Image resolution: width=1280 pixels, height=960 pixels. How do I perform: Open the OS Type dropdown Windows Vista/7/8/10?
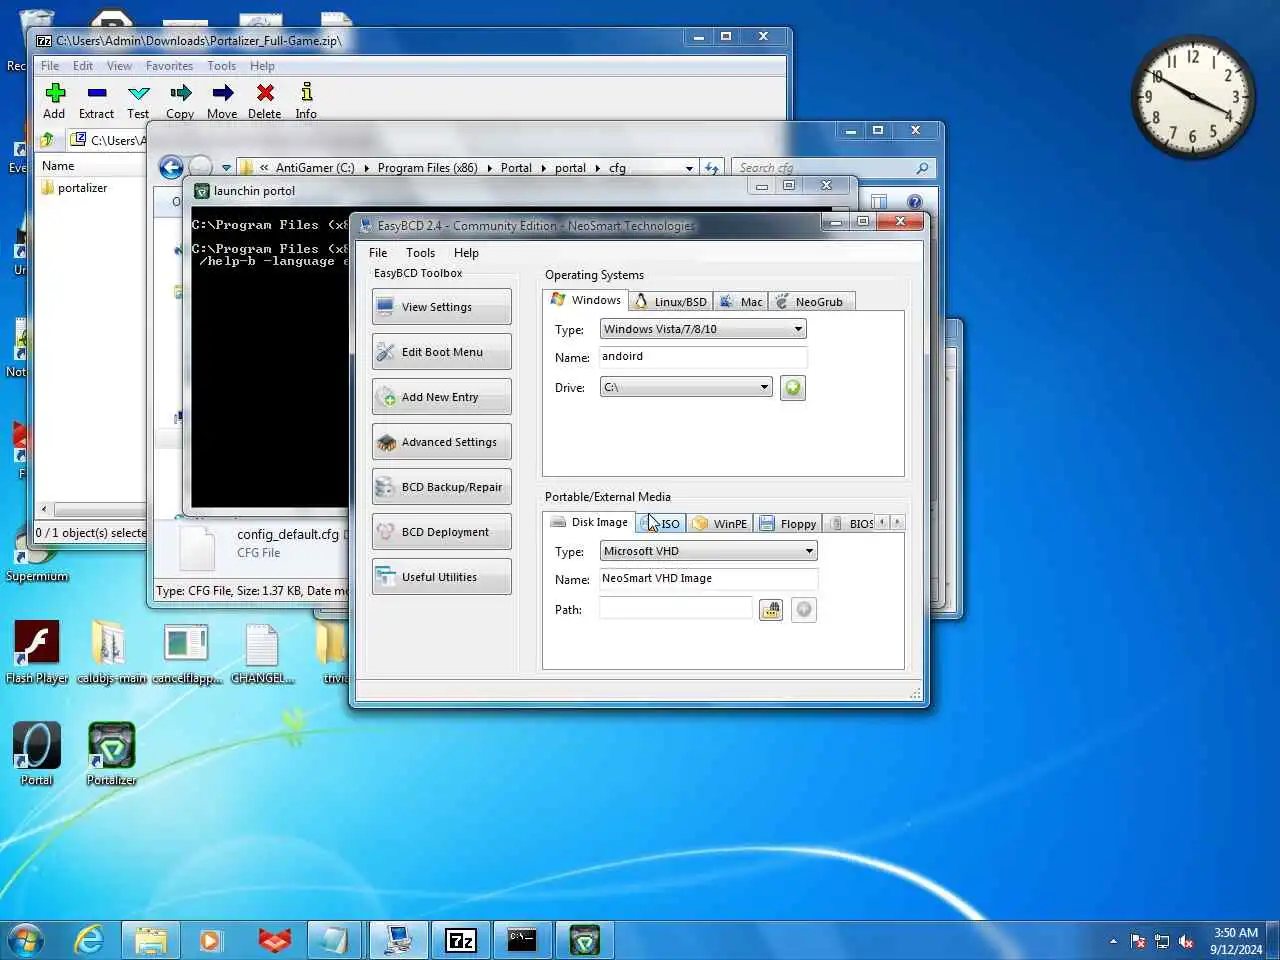tap(702, 329)
